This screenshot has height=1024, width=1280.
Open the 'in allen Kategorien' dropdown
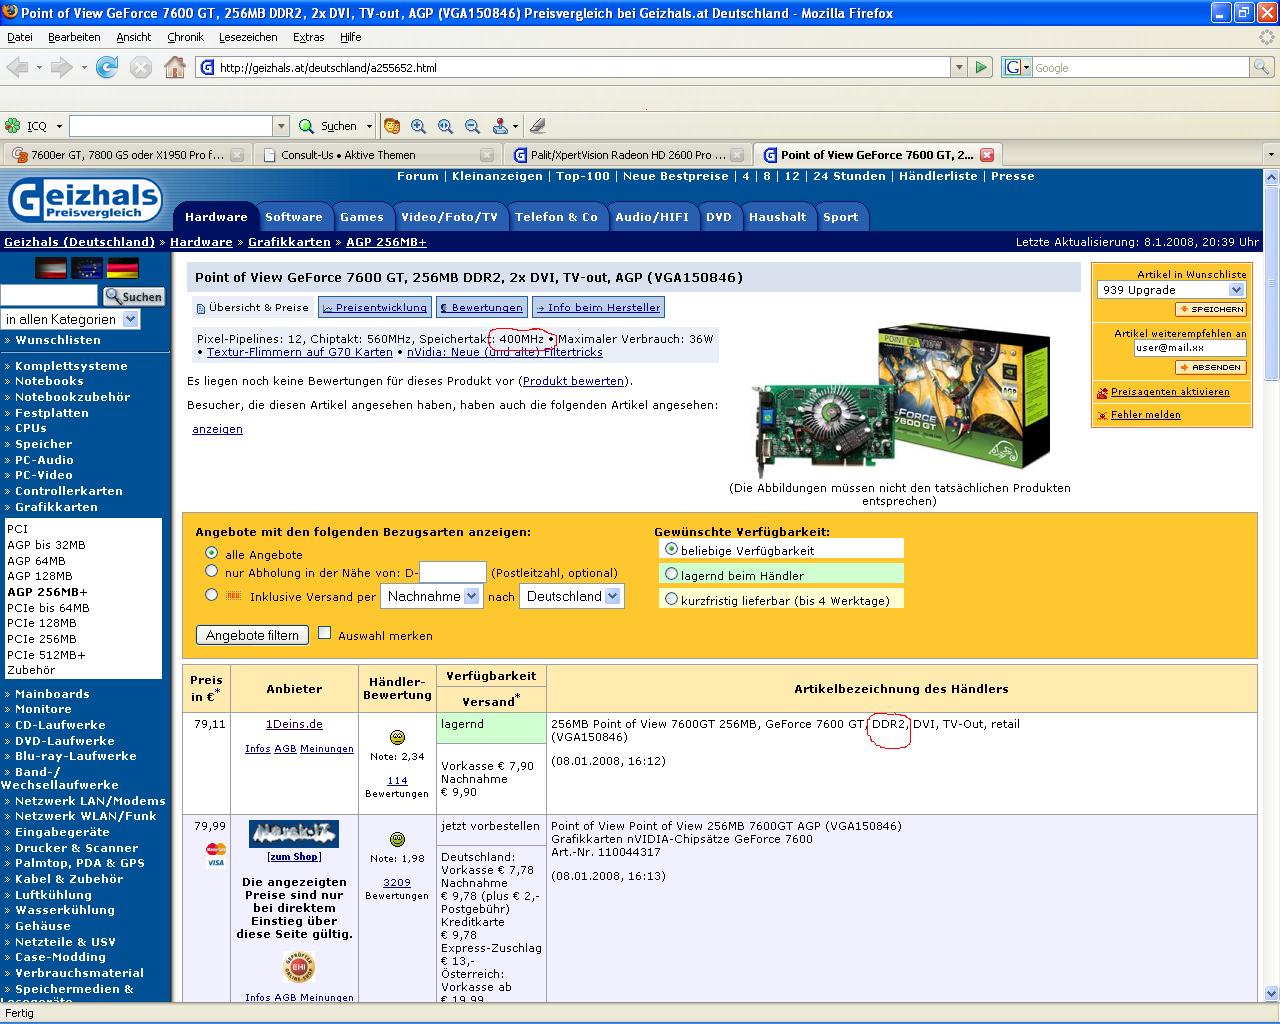tap(70, 319)
